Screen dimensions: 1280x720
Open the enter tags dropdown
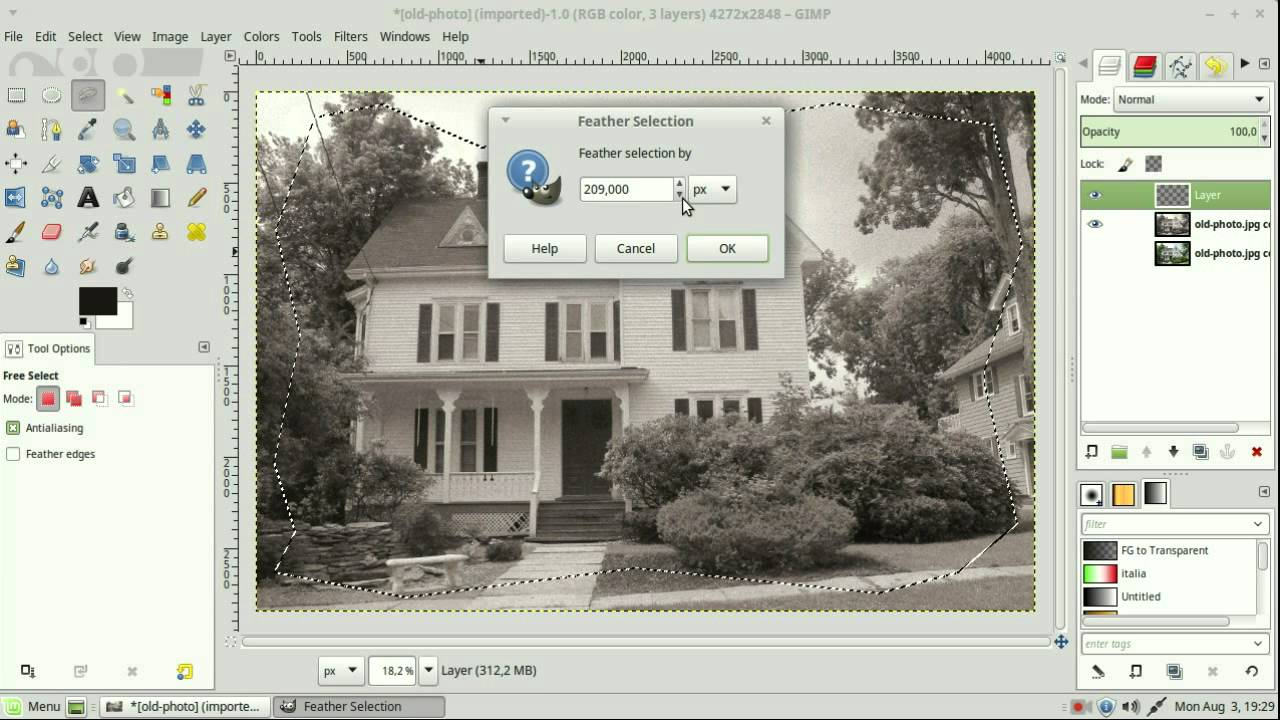coord(1257,644)
